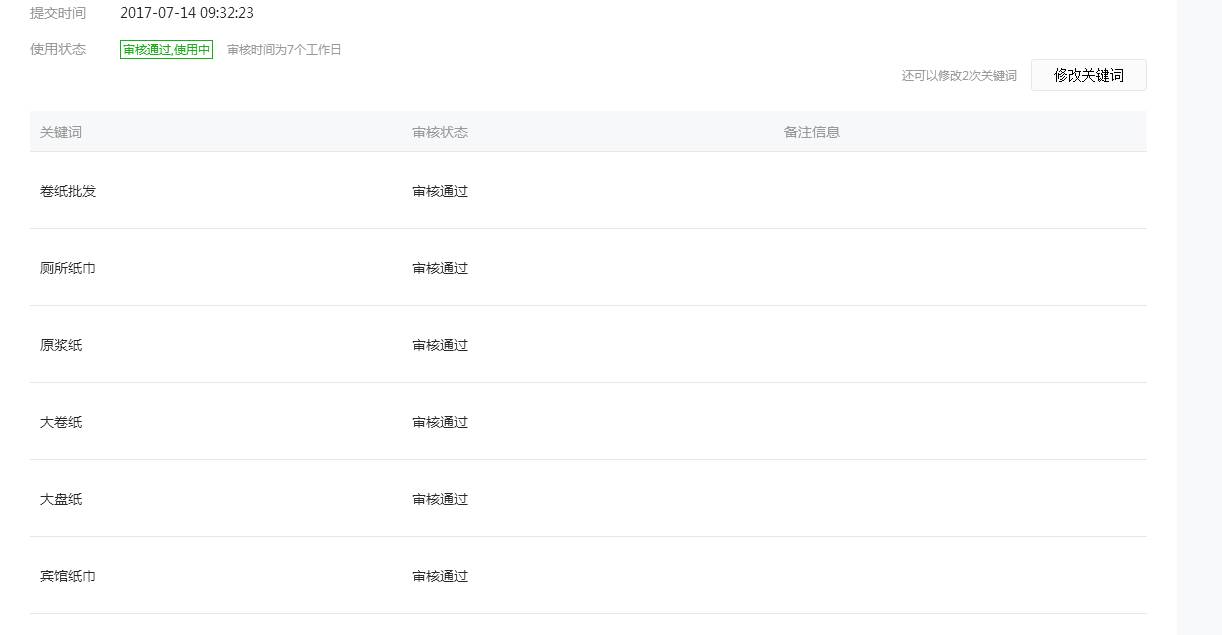Select the 原浆纸 keyword row

coord(61,345)
